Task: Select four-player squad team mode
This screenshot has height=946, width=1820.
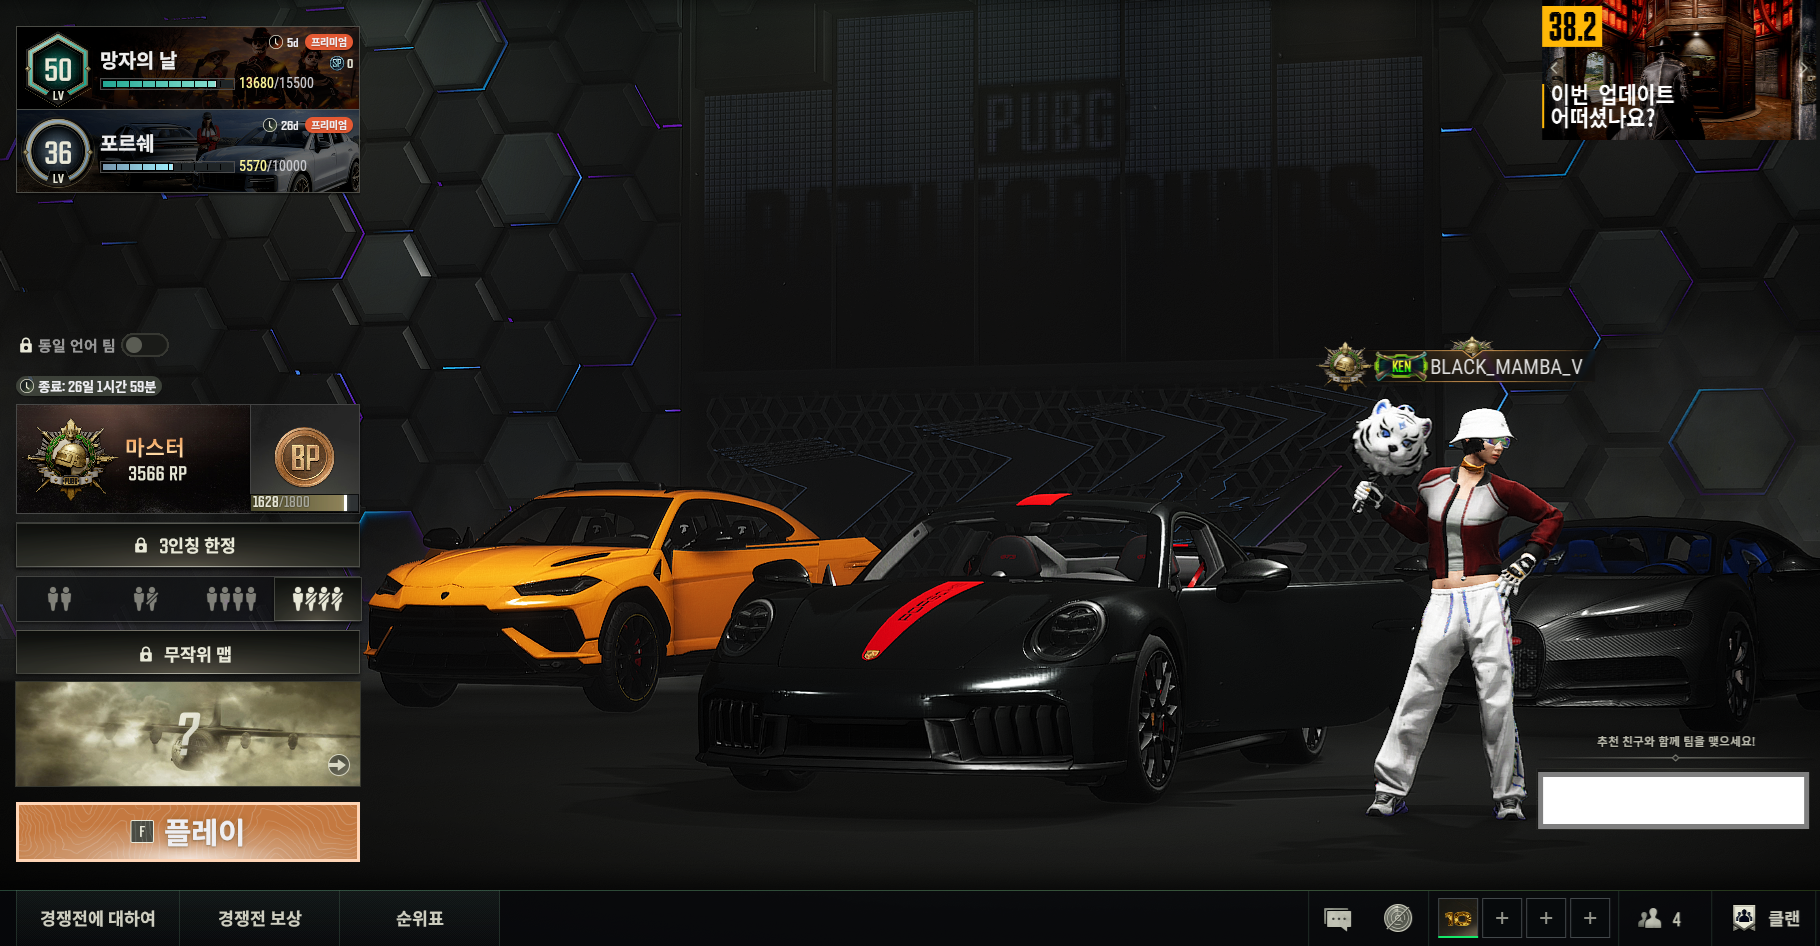Action: (x=231, y=599)
